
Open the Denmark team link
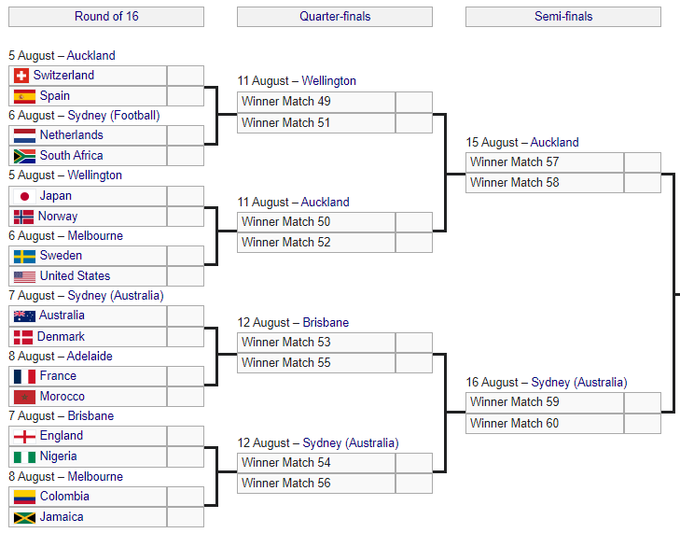point(61,337)
